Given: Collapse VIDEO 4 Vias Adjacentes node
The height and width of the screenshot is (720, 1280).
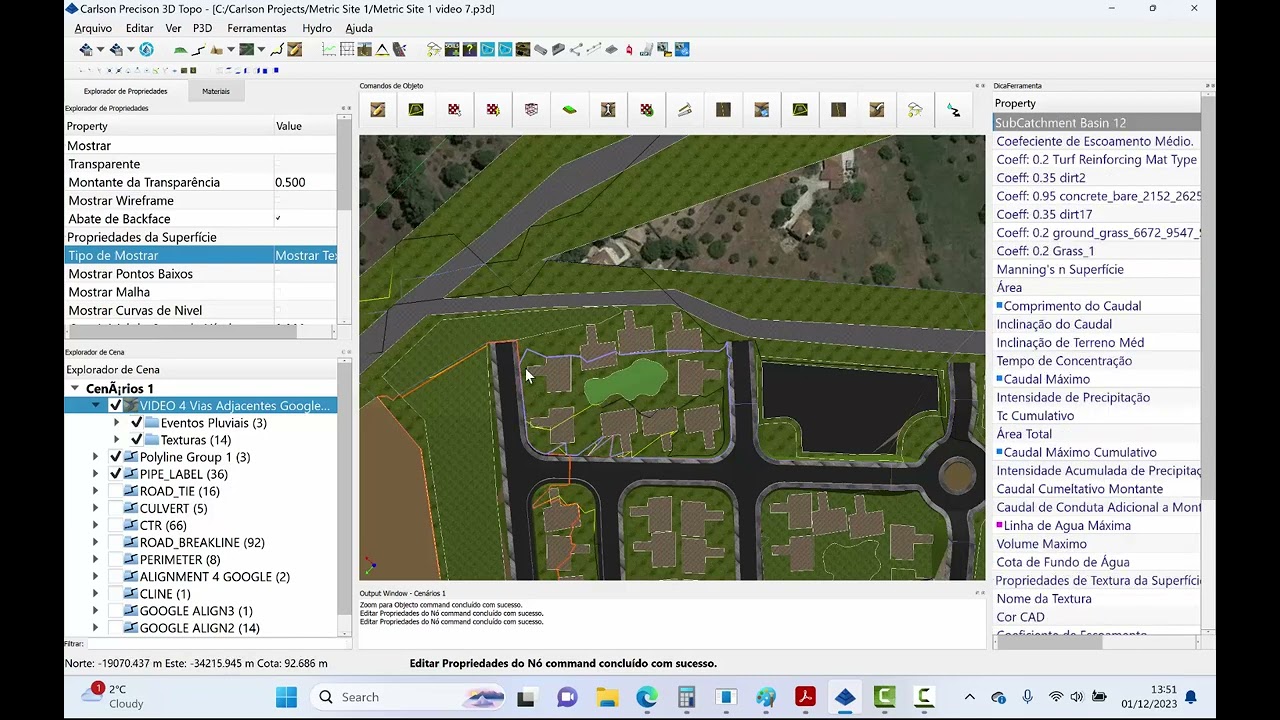Looking at the screenshot, I should point(96,406).
